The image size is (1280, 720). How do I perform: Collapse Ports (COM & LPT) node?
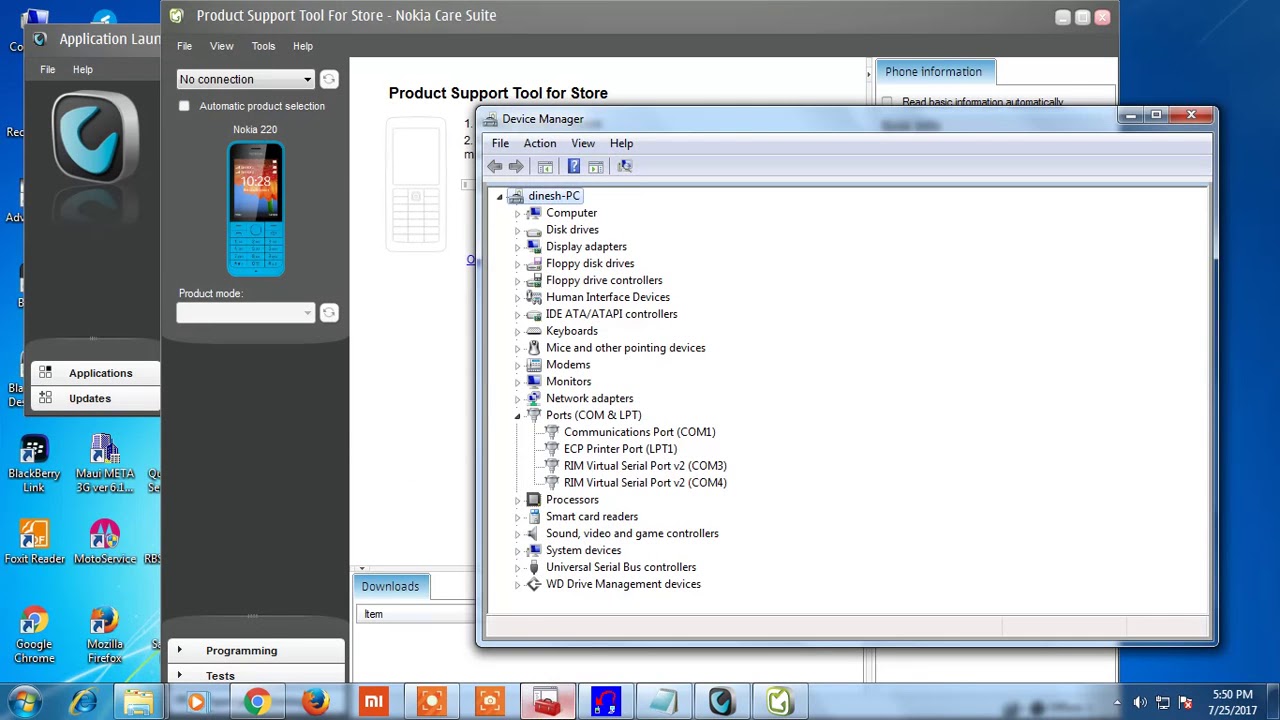(x=518, y=415)
